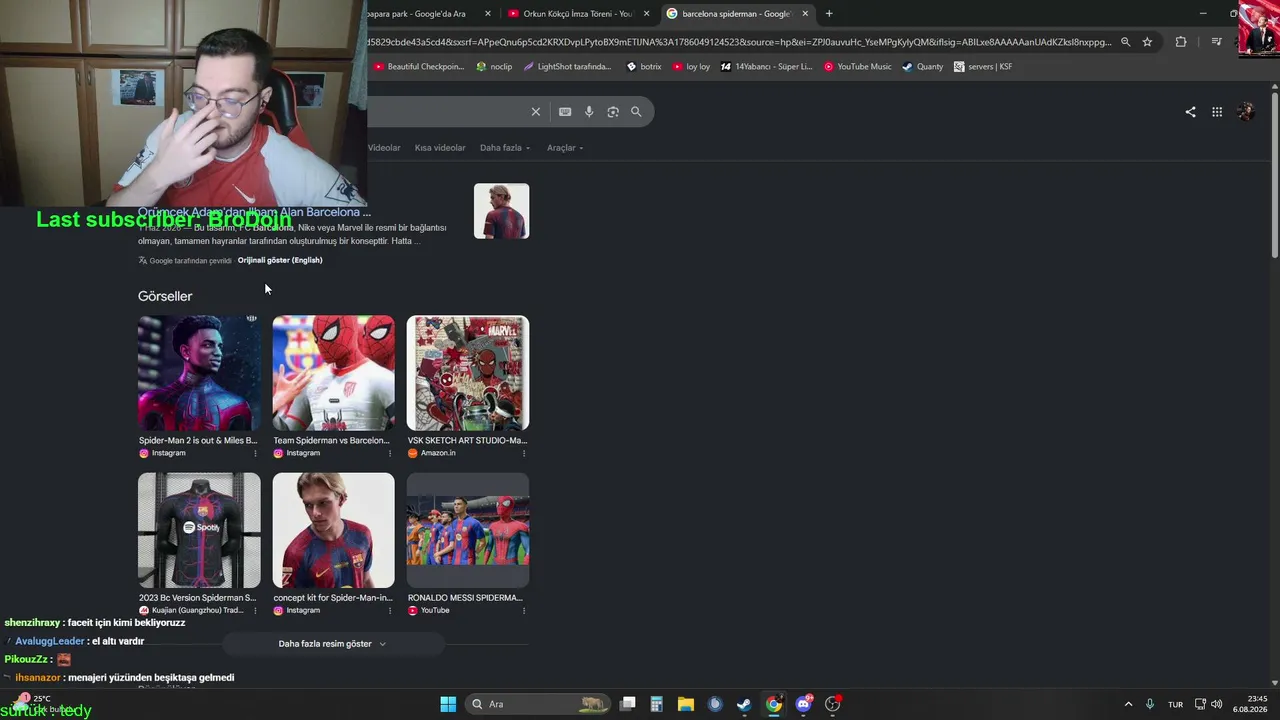Expand the 'Araçlar' tools dropdown
Viewport: 1280px width, 720px height.
coord(565,148)
